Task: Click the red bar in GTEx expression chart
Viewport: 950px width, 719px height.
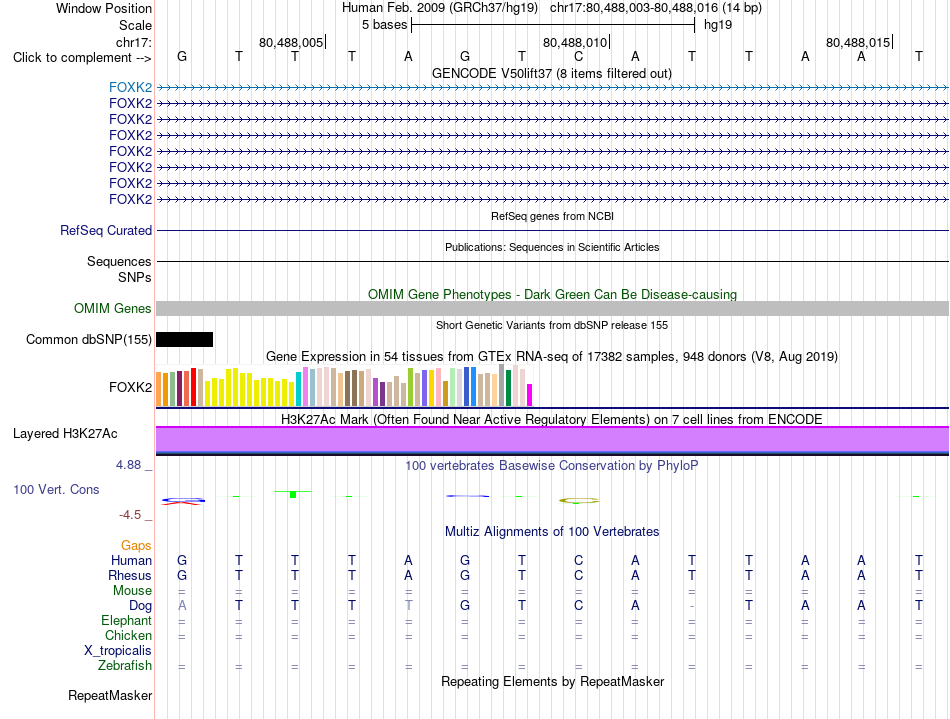Action: [x=193, y=386]
